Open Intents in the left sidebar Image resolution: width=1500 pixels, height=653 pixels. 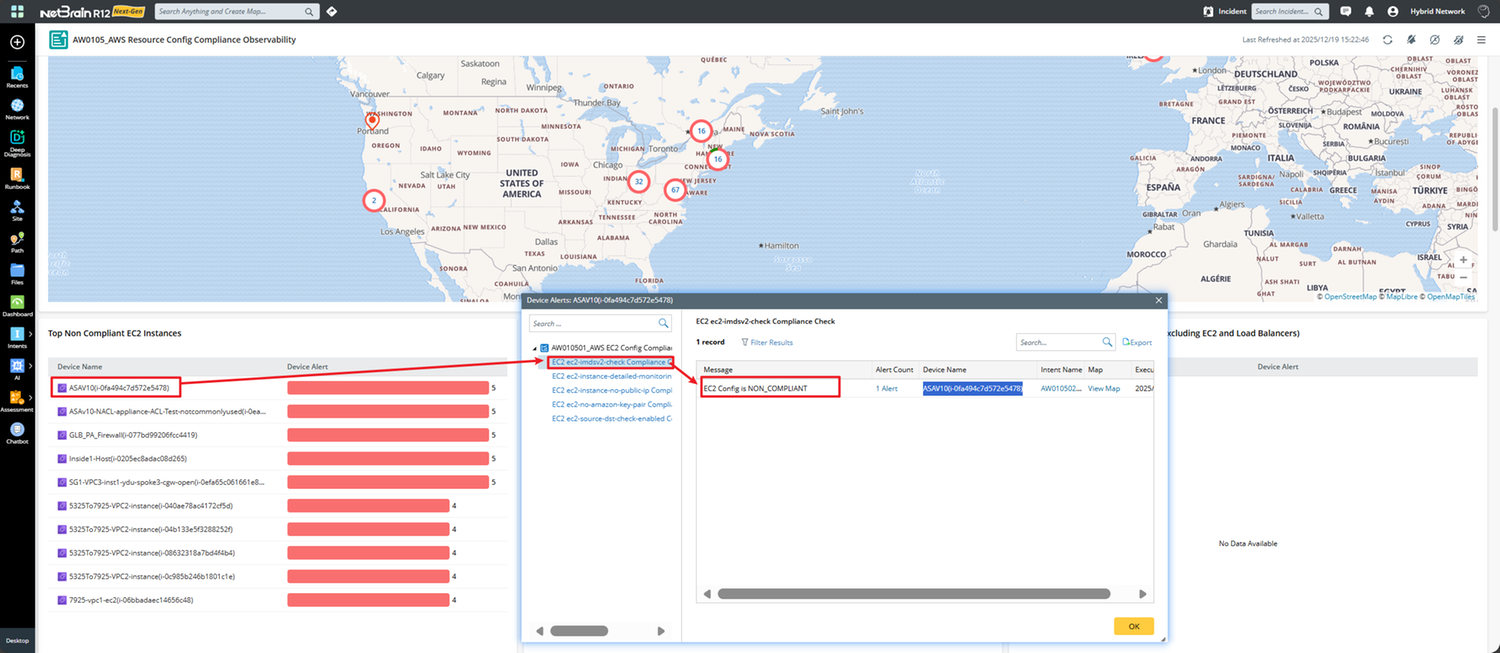coord(17,338)
